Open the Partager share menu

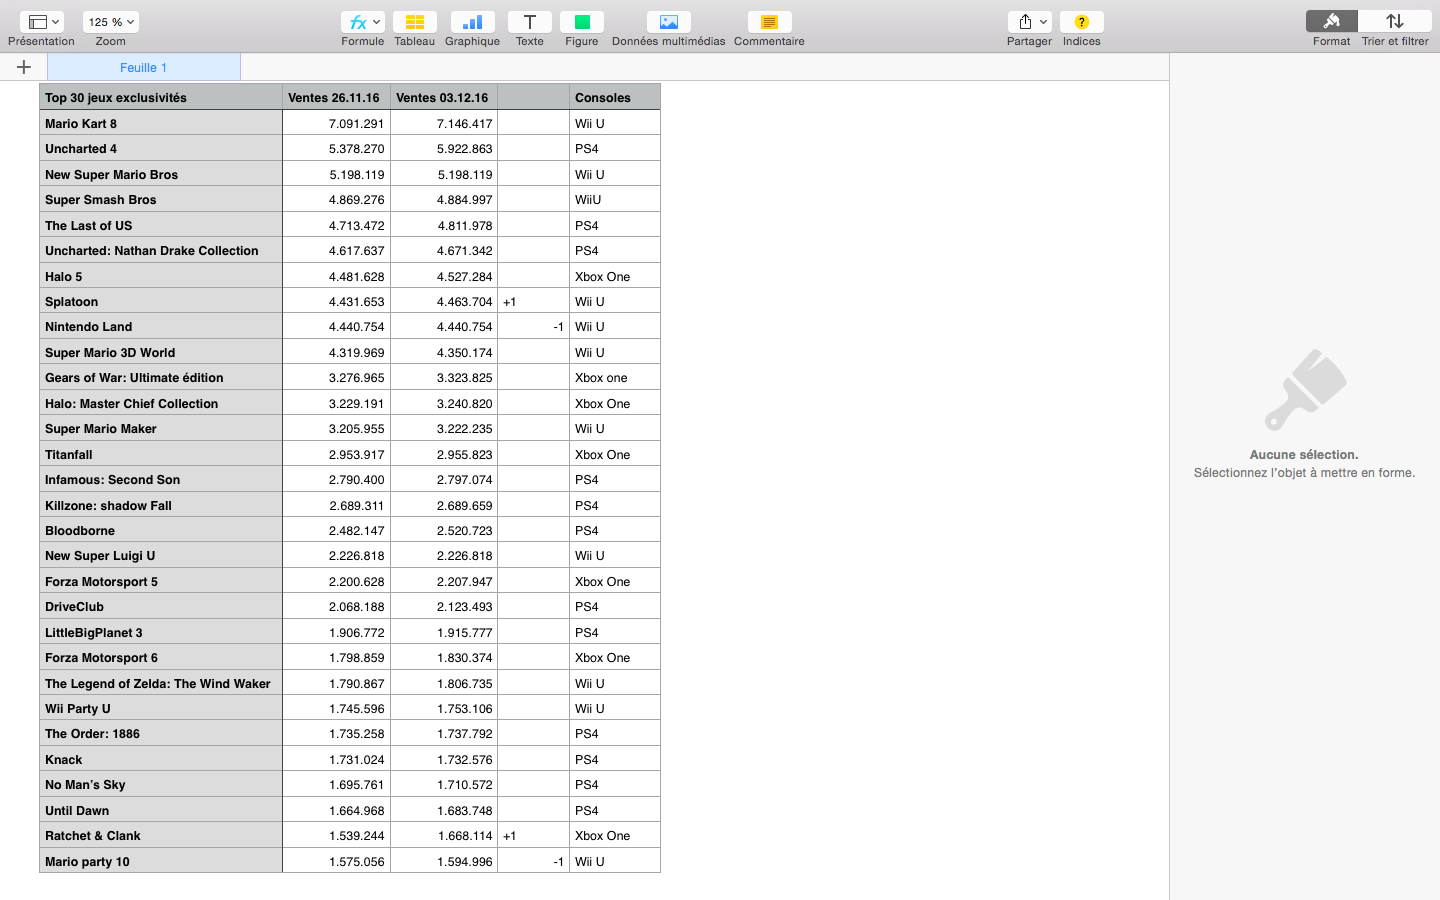[1030, 22]
